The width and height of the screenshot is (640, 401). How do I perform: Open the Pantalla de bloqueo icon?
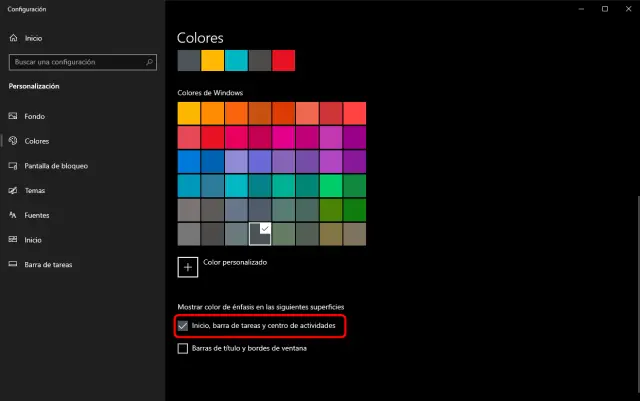[x=12, y=166]
